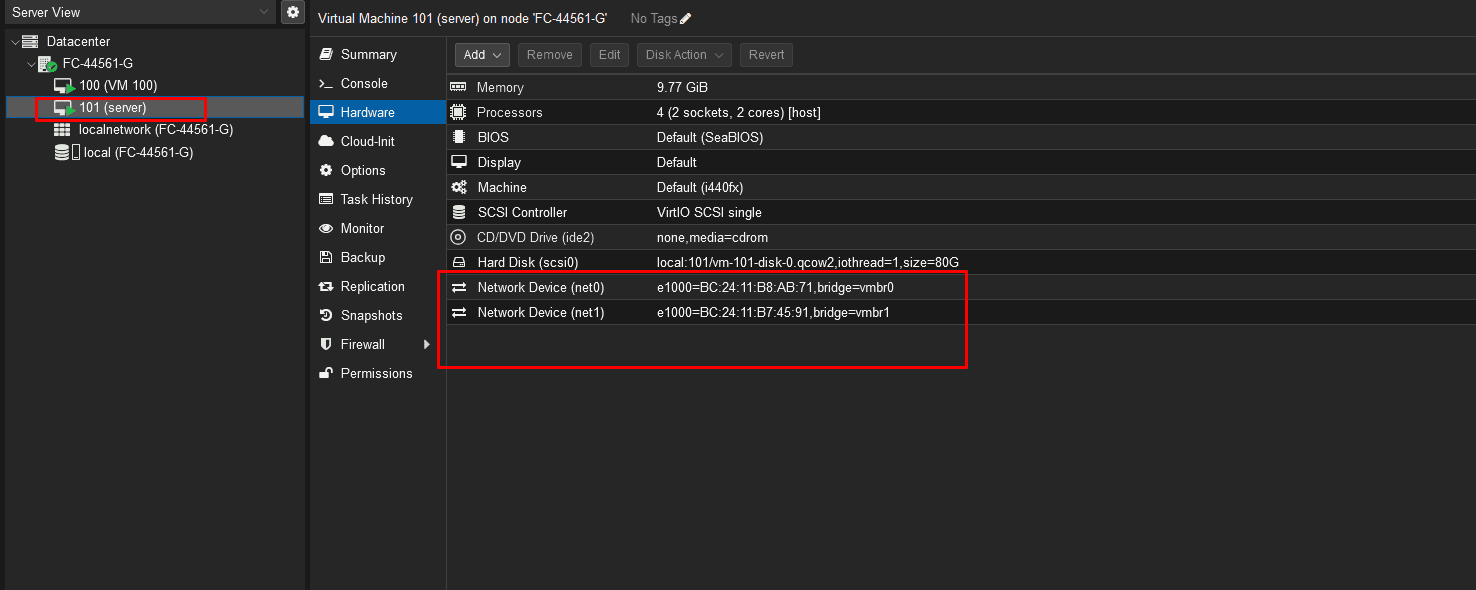Open the Server View dropdown

point(138,12)
